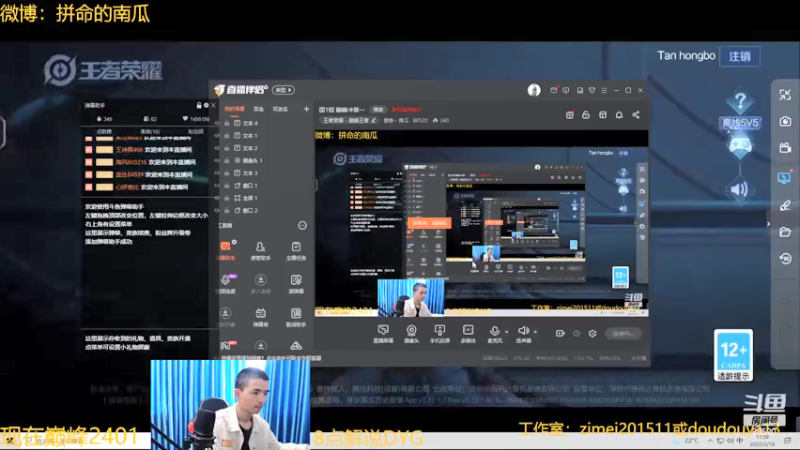Click the share icon above preview

[636, 115]
